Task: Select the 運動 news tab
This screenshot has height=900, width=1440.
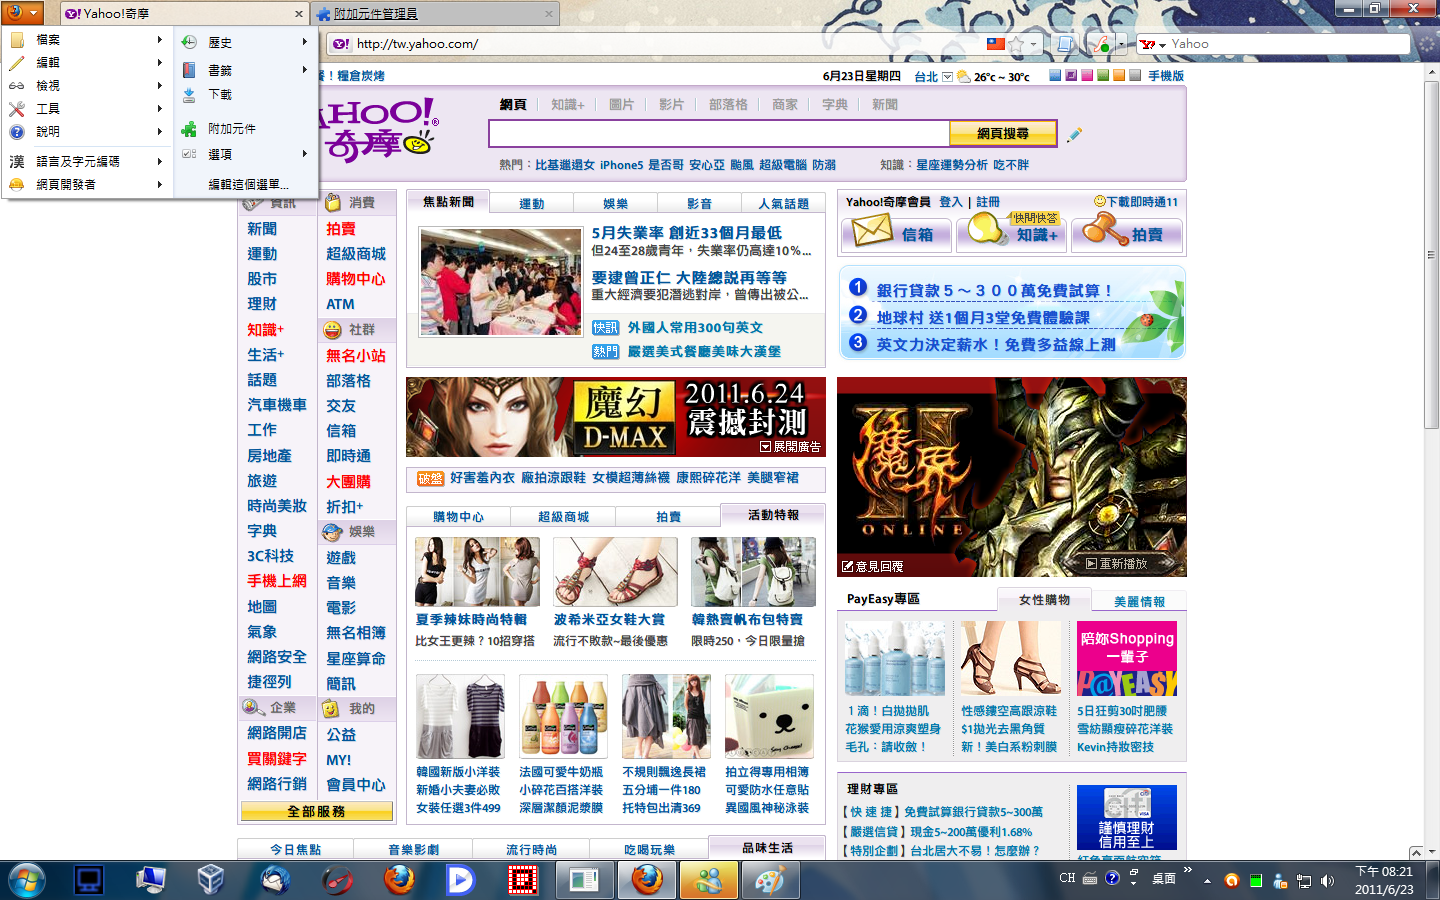Action: 532,203
